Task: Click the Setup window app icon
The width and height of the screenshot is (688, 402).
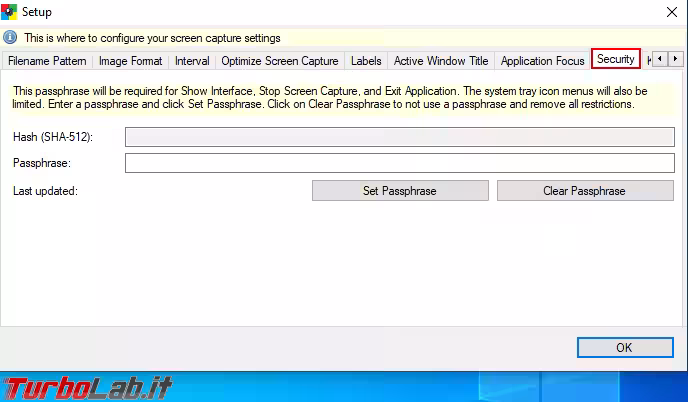Action: click(x=10, y=12)
